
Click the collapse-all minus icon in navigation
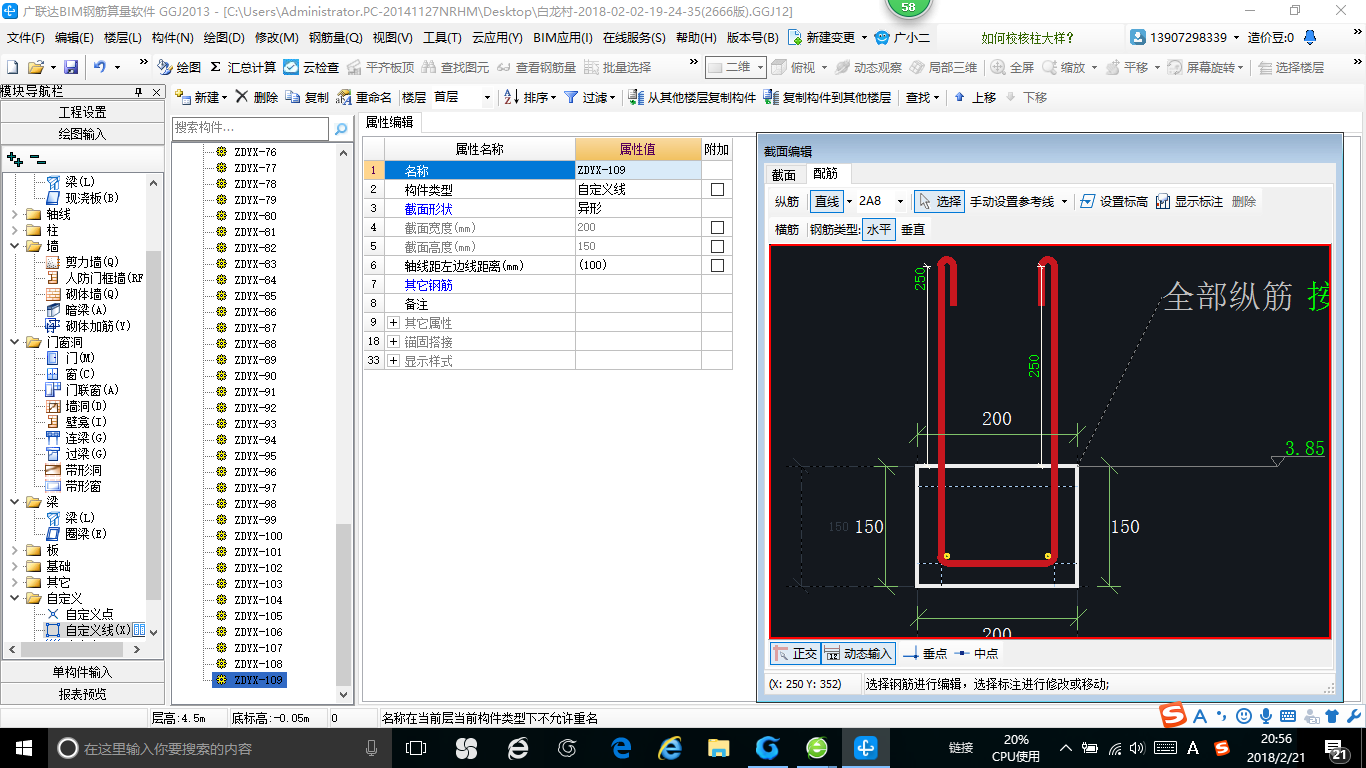tap(37, 158)
